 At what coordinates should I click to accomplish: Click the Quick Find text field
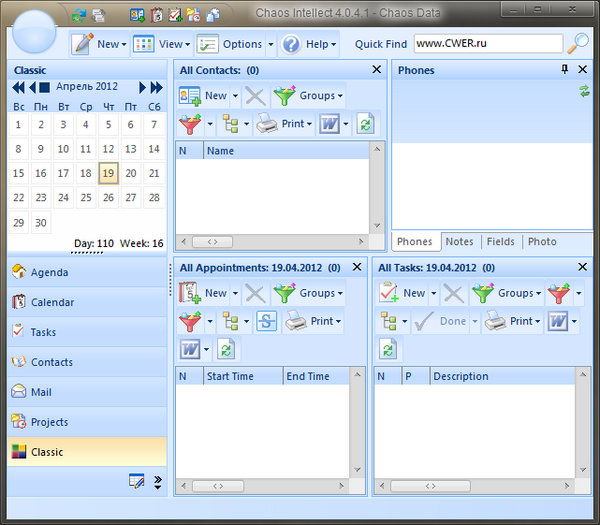click(487, 44)
